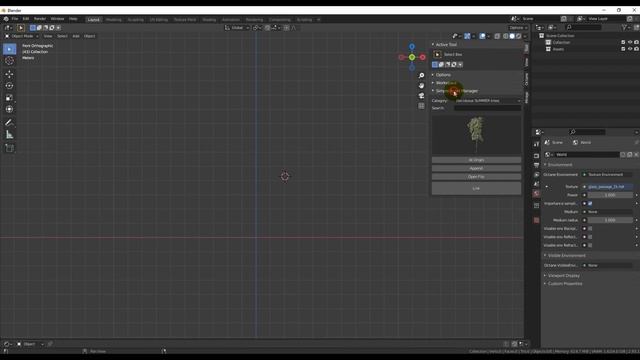Select the Scale tool

pyautogui.click(x=9, y=98)
